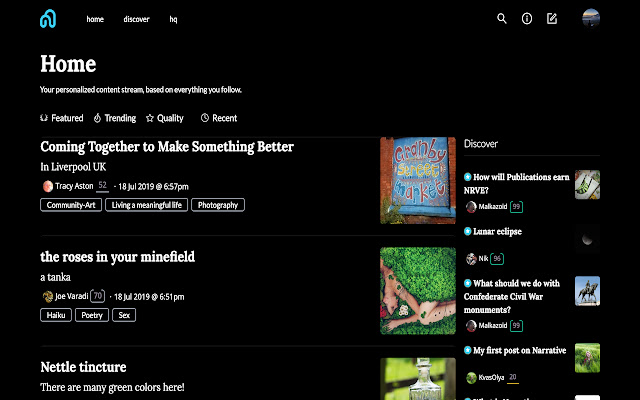Open author name Joe Varadi
The height and width of the screenshot is (400, 640).
click(72, 296)
